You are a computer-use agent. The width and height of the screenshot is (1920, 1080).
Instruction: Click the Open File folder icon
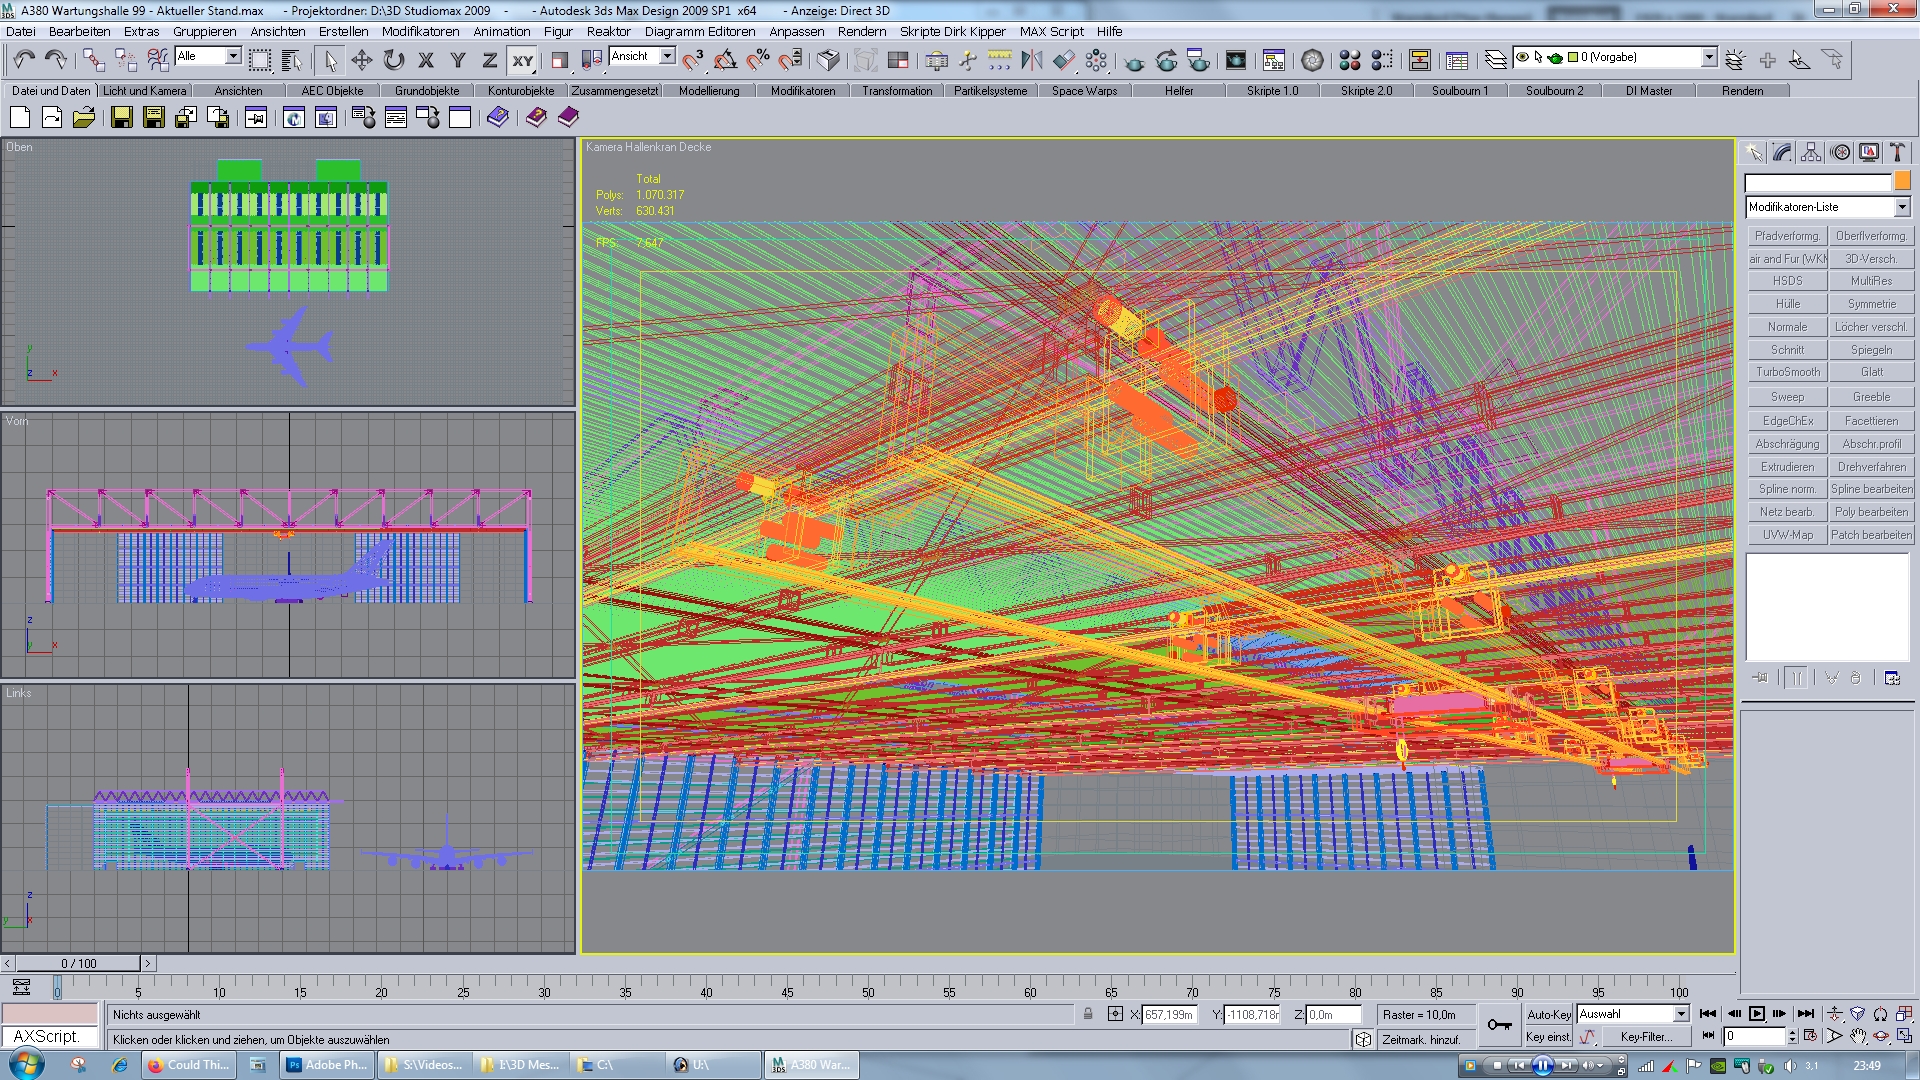pos(84,118)
